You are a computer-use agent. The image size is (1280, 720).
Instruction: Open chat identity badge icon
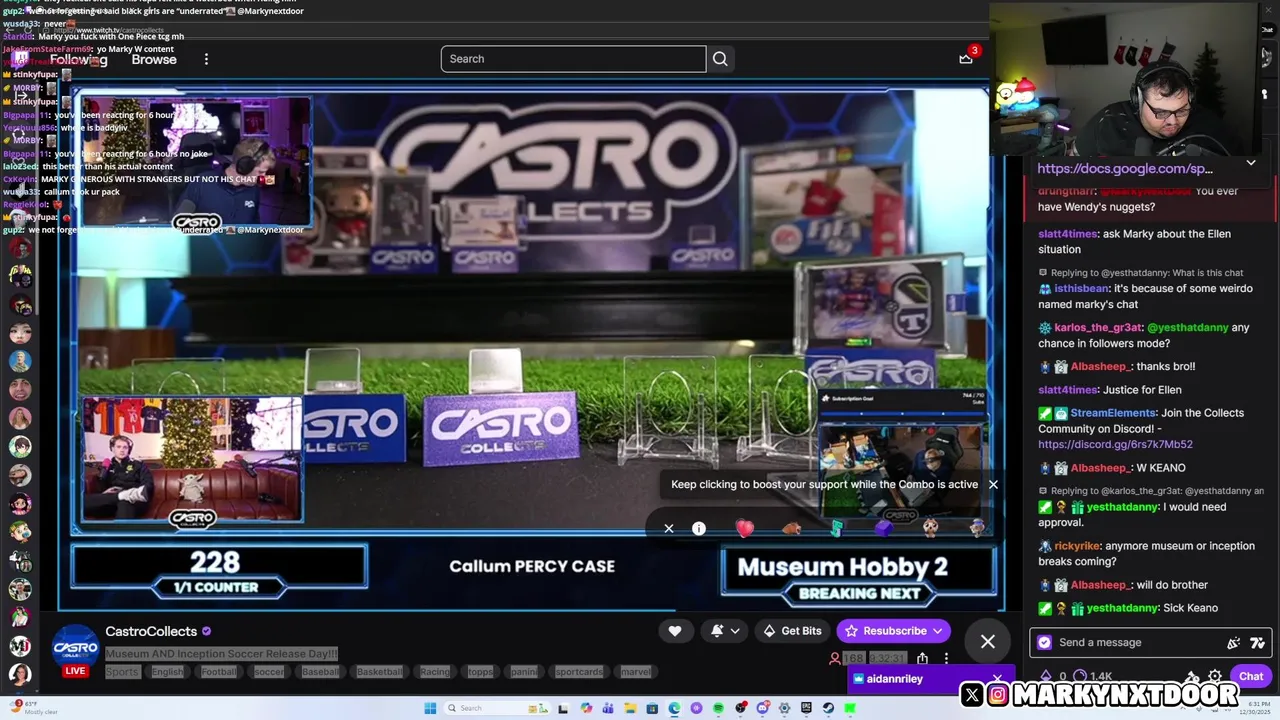(1045, 643)
